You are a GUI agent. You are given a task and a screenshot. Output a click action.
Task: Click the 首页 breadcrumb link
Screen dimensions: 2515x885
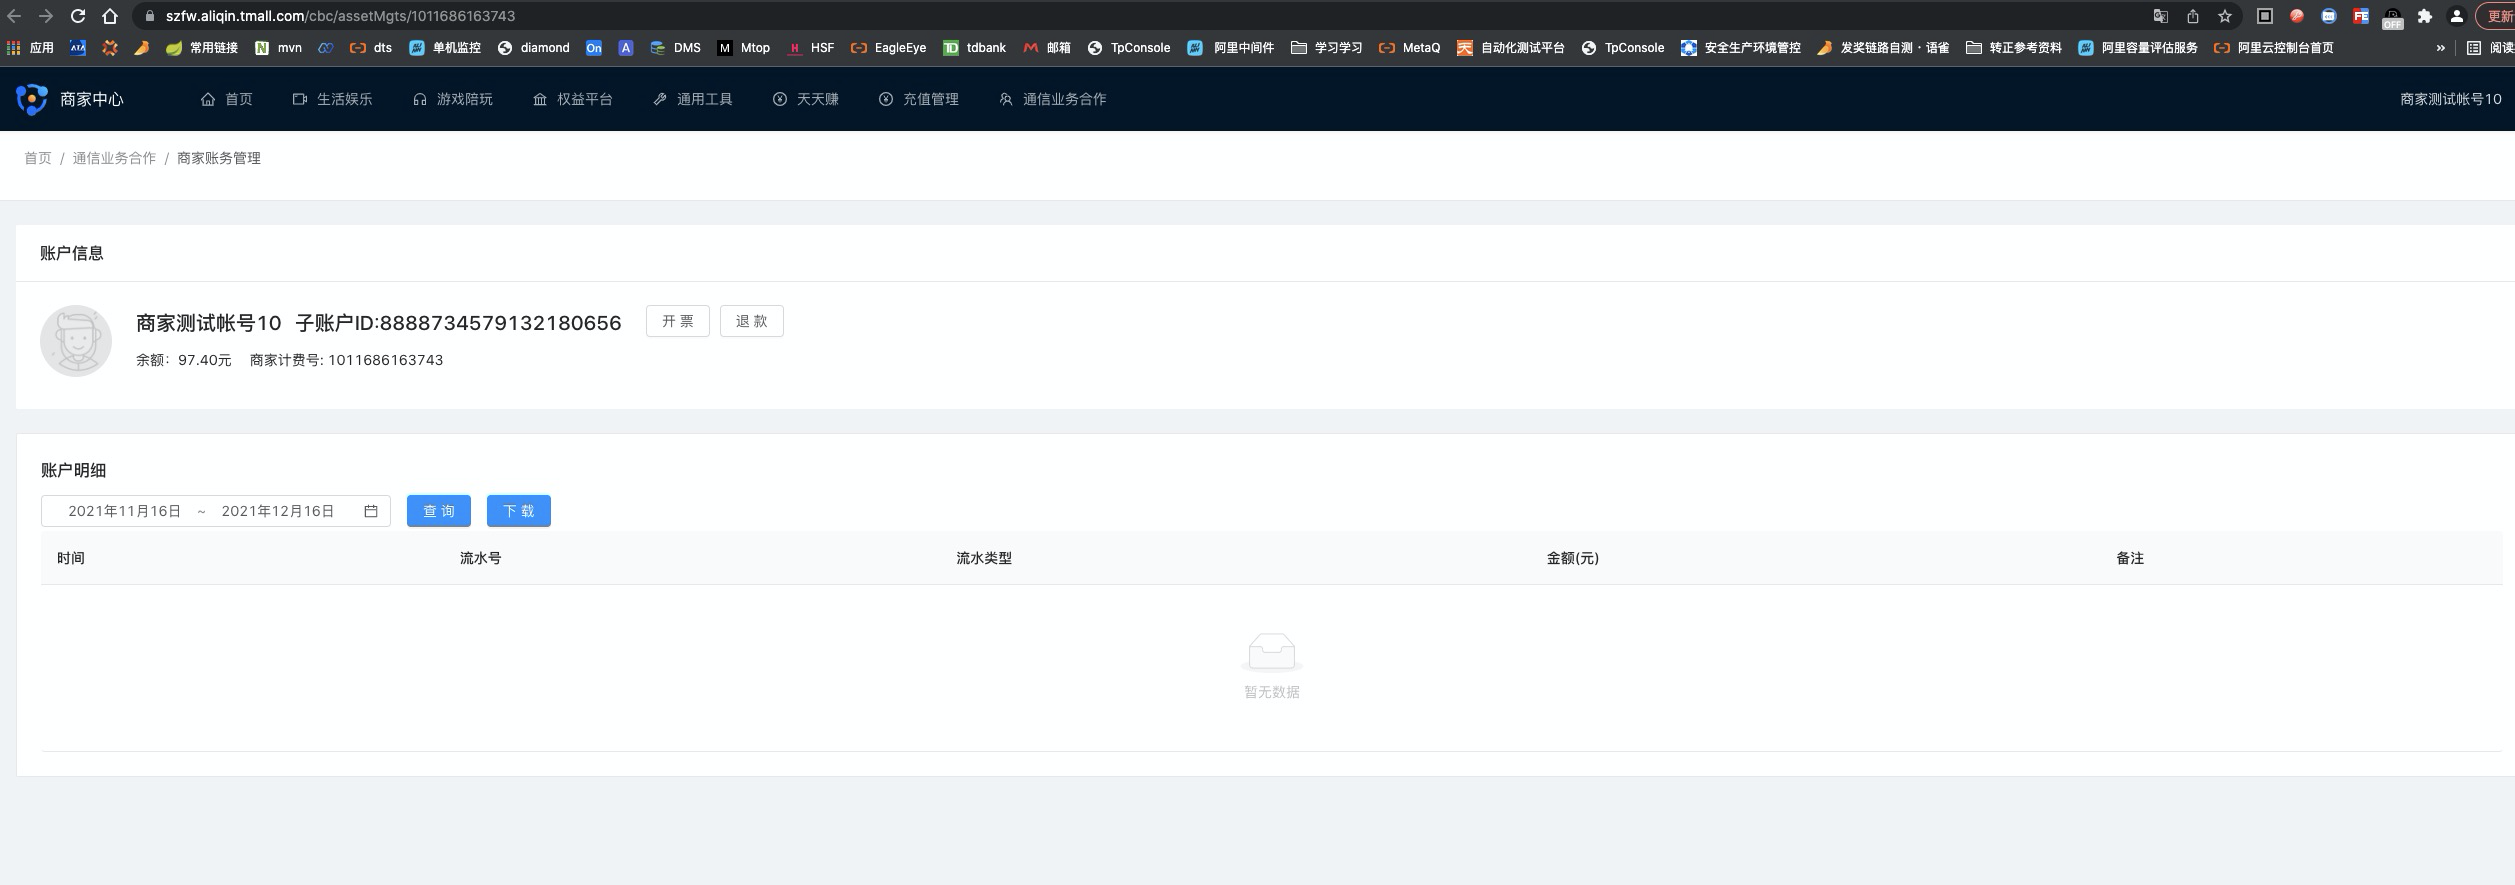[38, 158]
